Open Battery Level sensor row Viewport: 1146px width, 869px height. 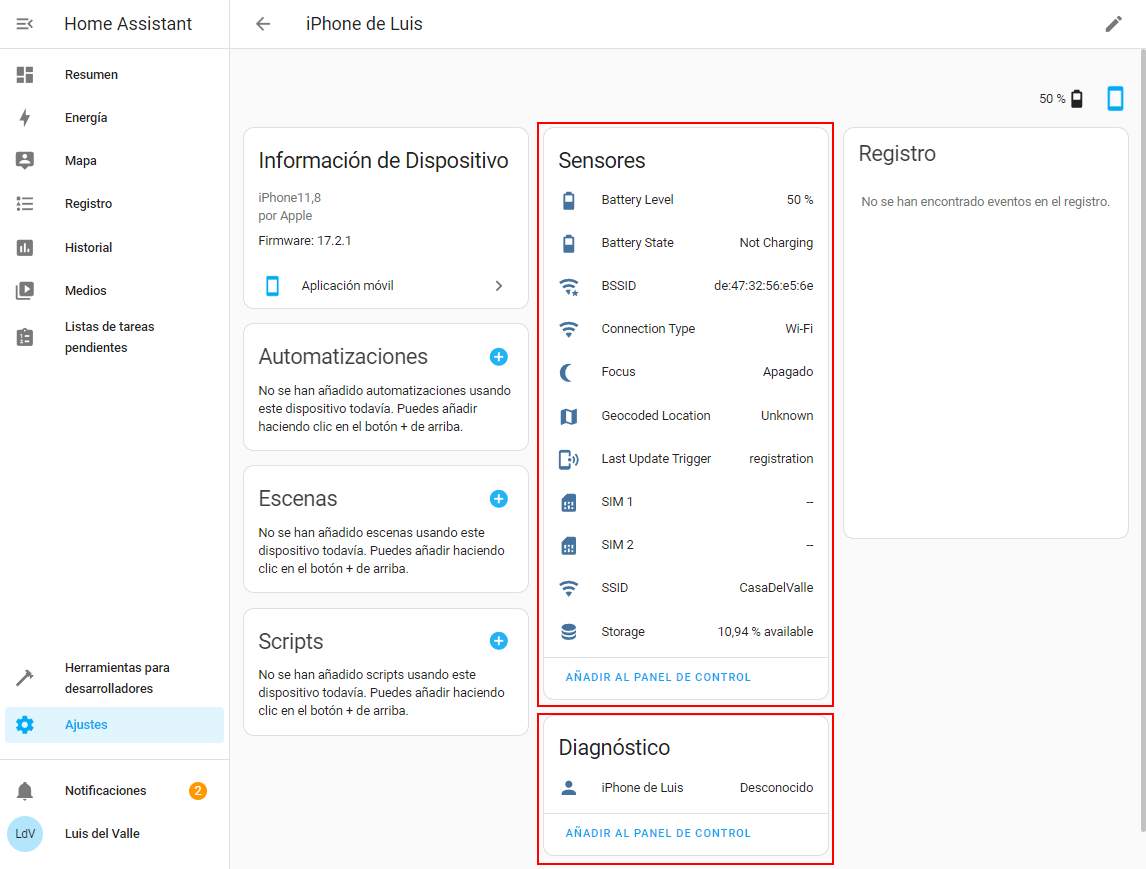click(x=686, y=200)
